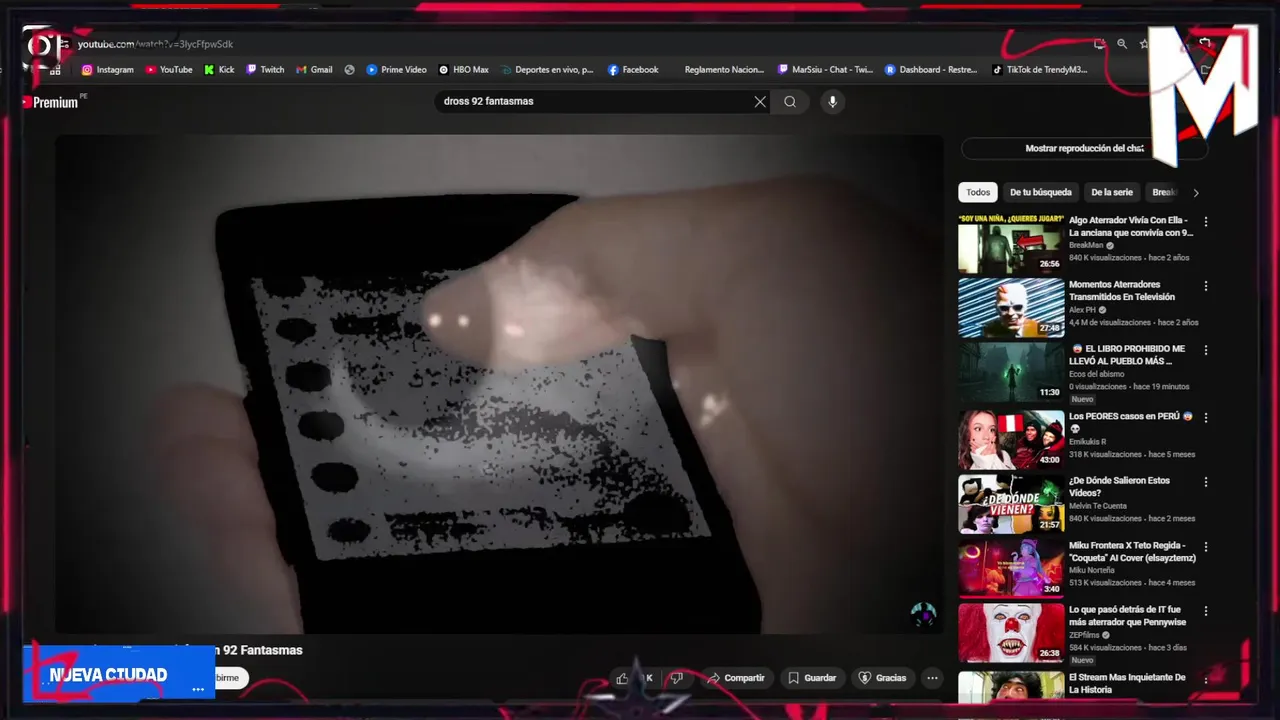Open Lo que pasó detrás de IT thumbnail
1280x720 pixels.
(x=1011, y=632)
